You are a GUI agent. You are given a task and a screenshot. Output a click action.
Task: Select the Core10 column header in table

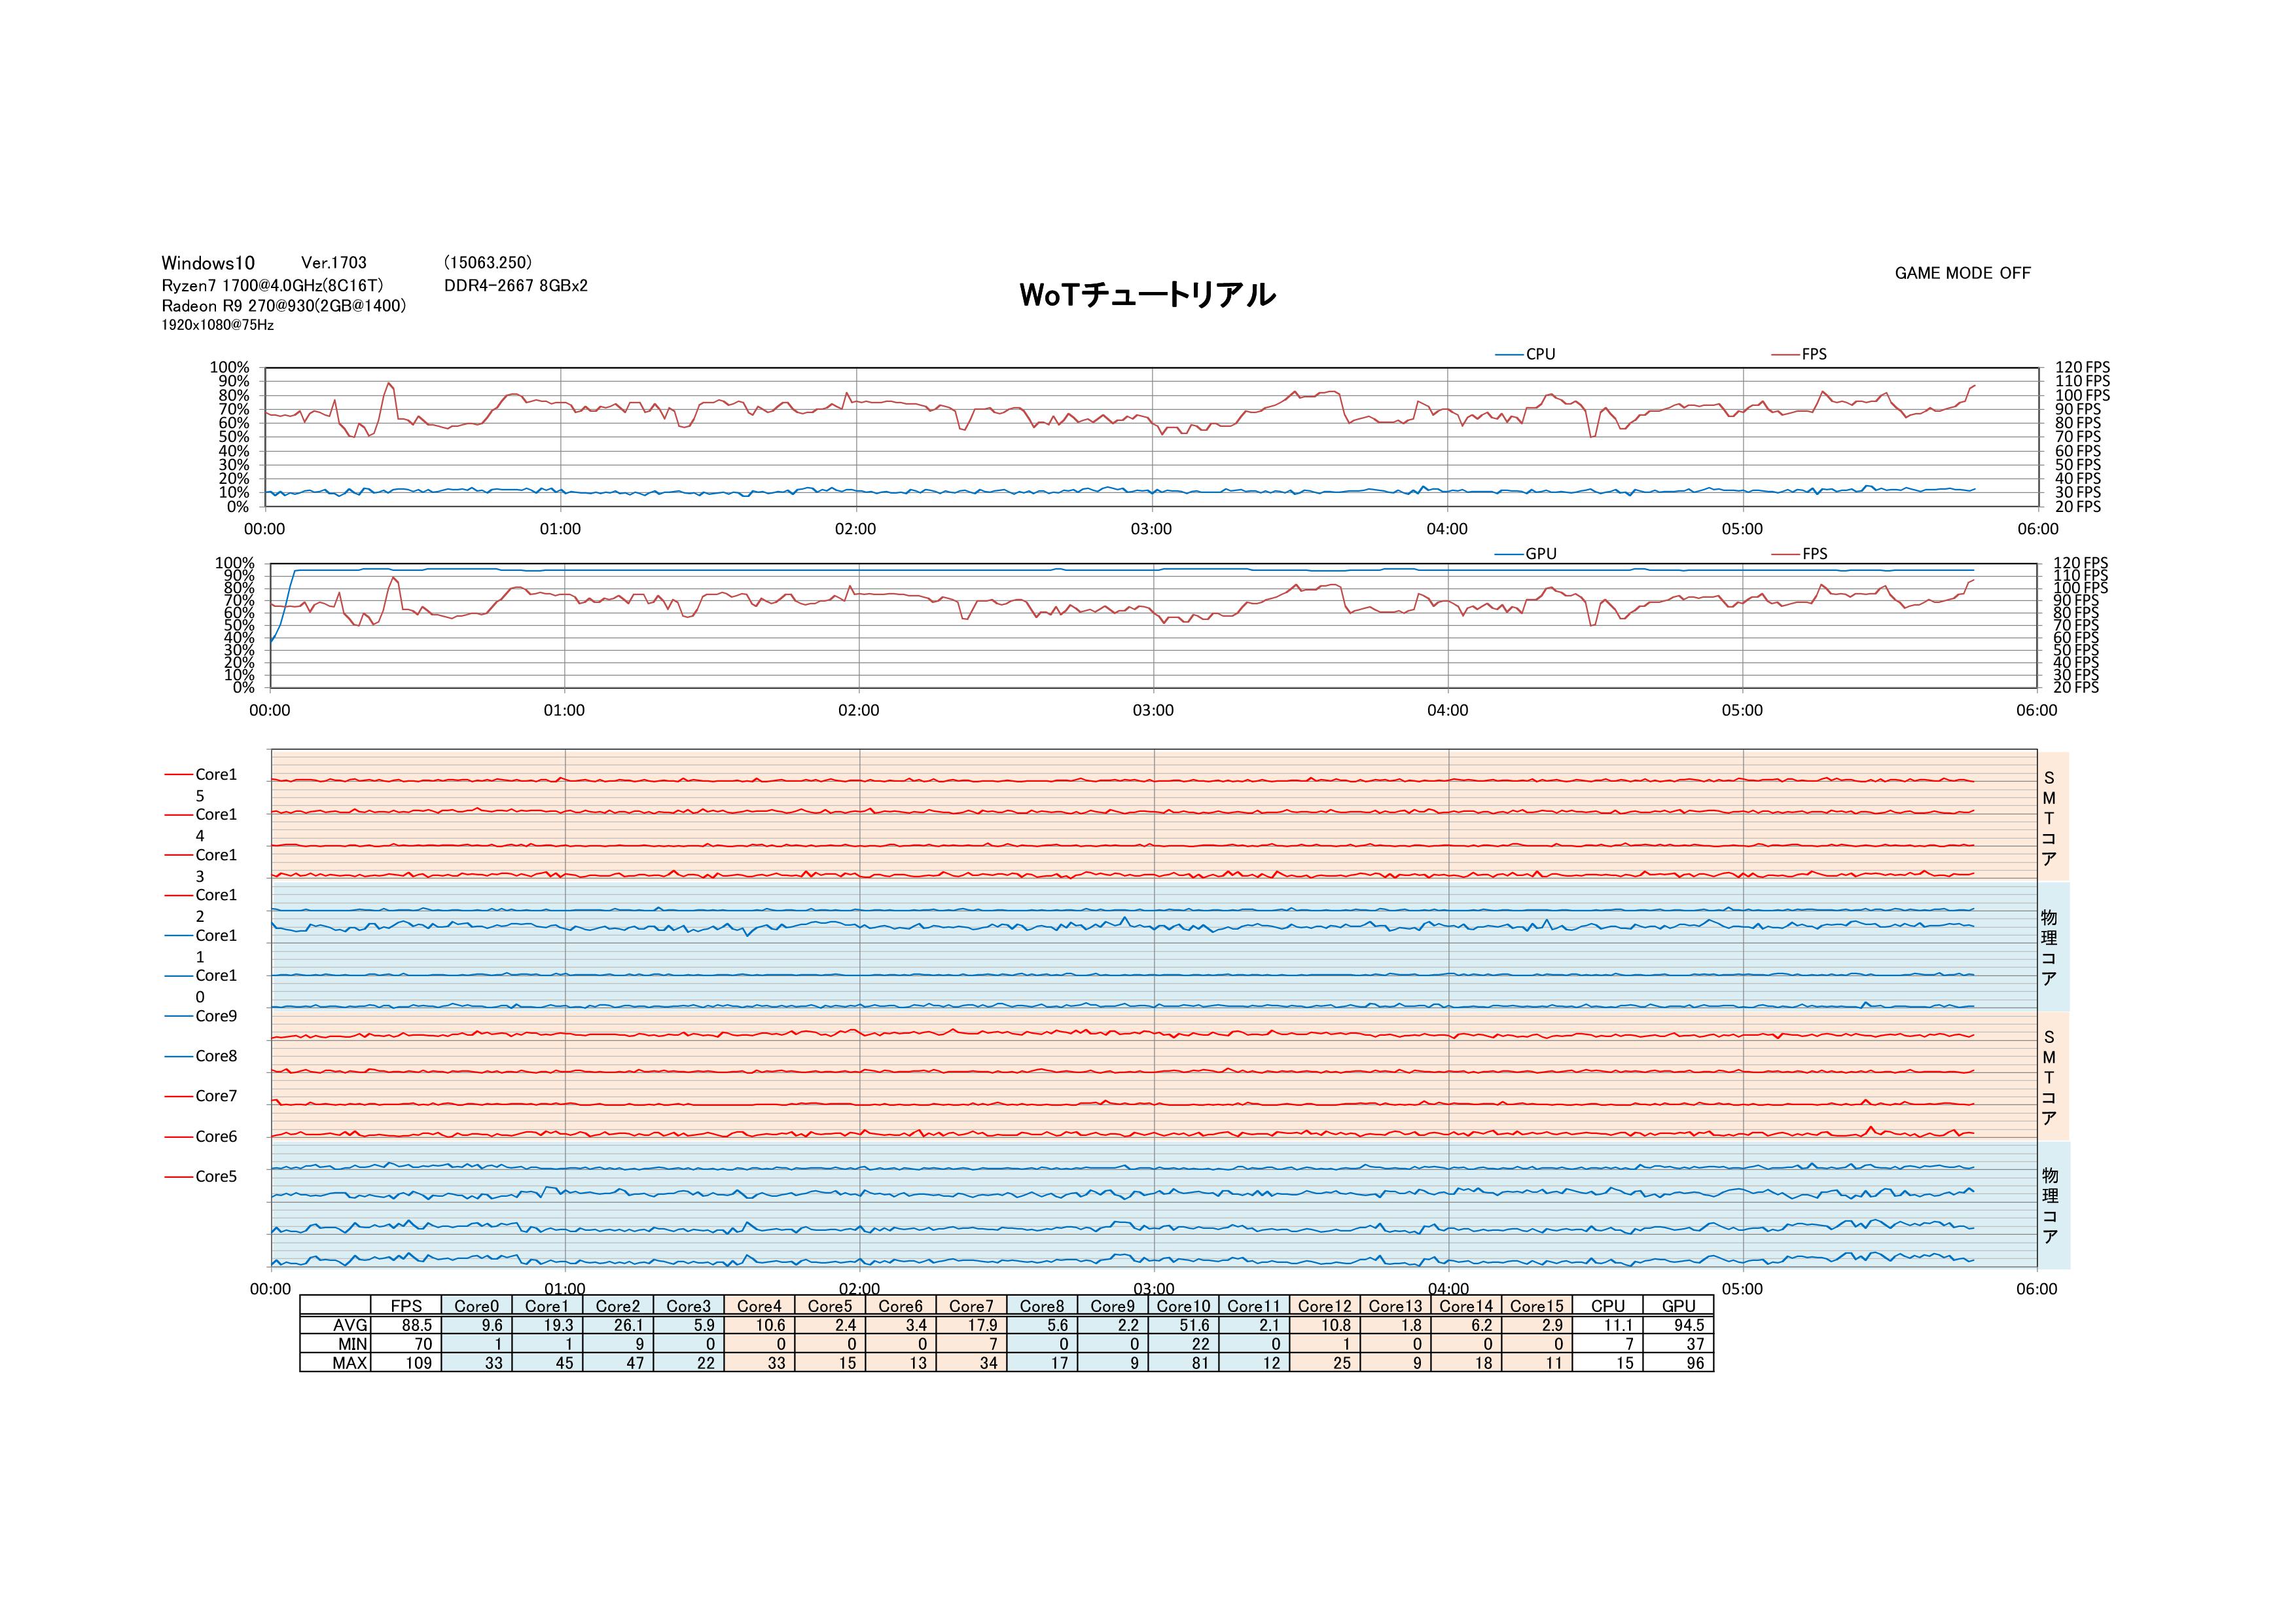[x=1183, y=1306]
